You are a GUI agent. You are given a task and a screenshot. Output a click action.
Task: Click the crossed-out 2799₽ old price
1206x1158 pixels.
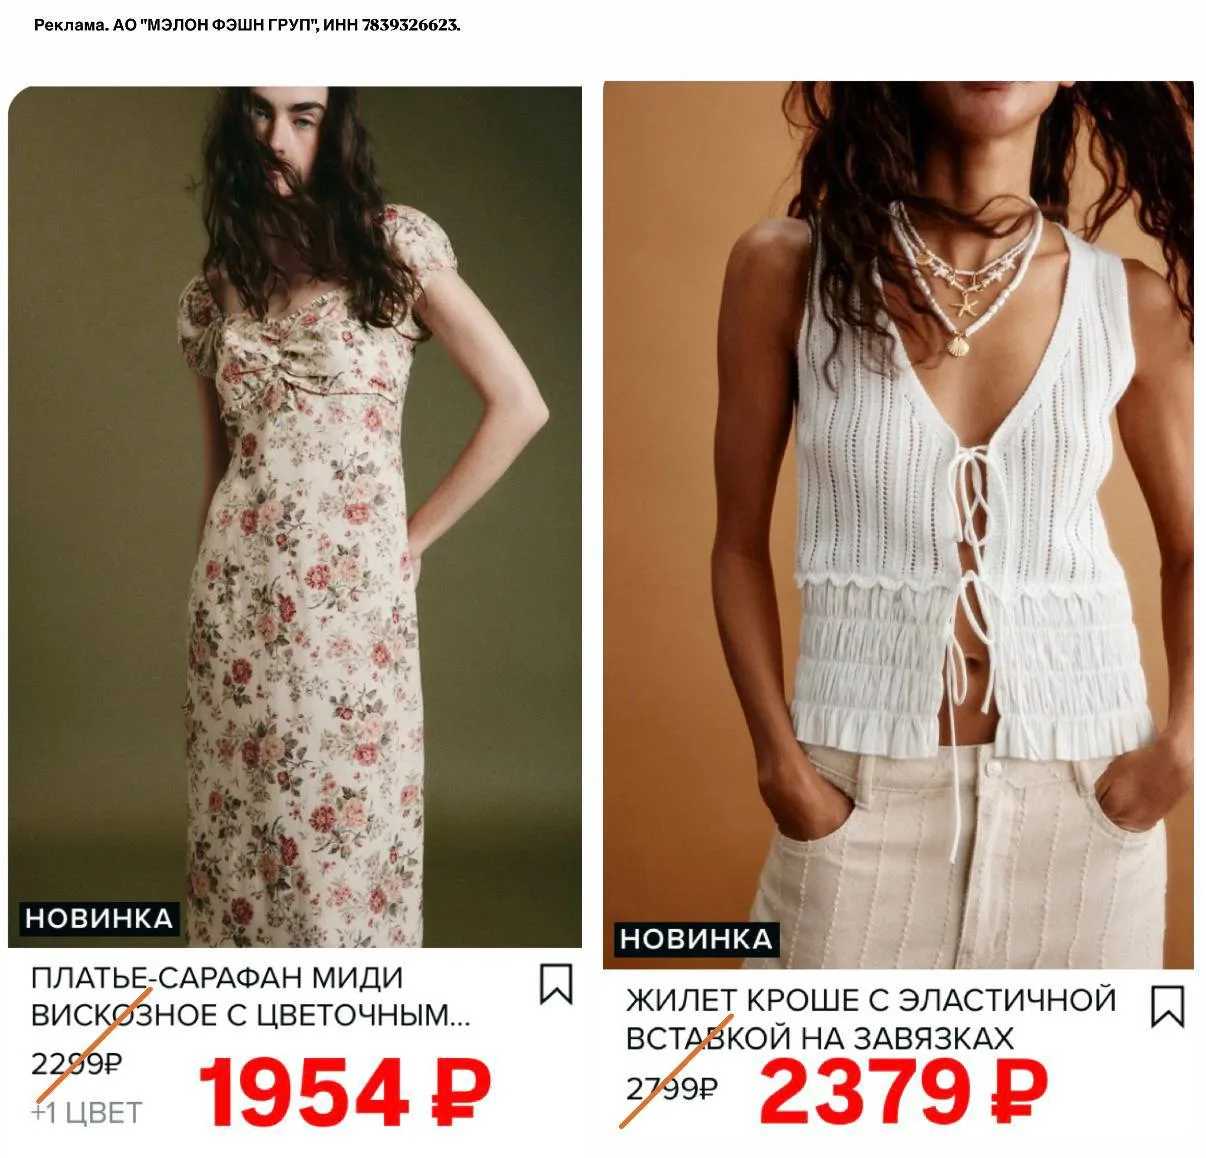(671, 1088)
